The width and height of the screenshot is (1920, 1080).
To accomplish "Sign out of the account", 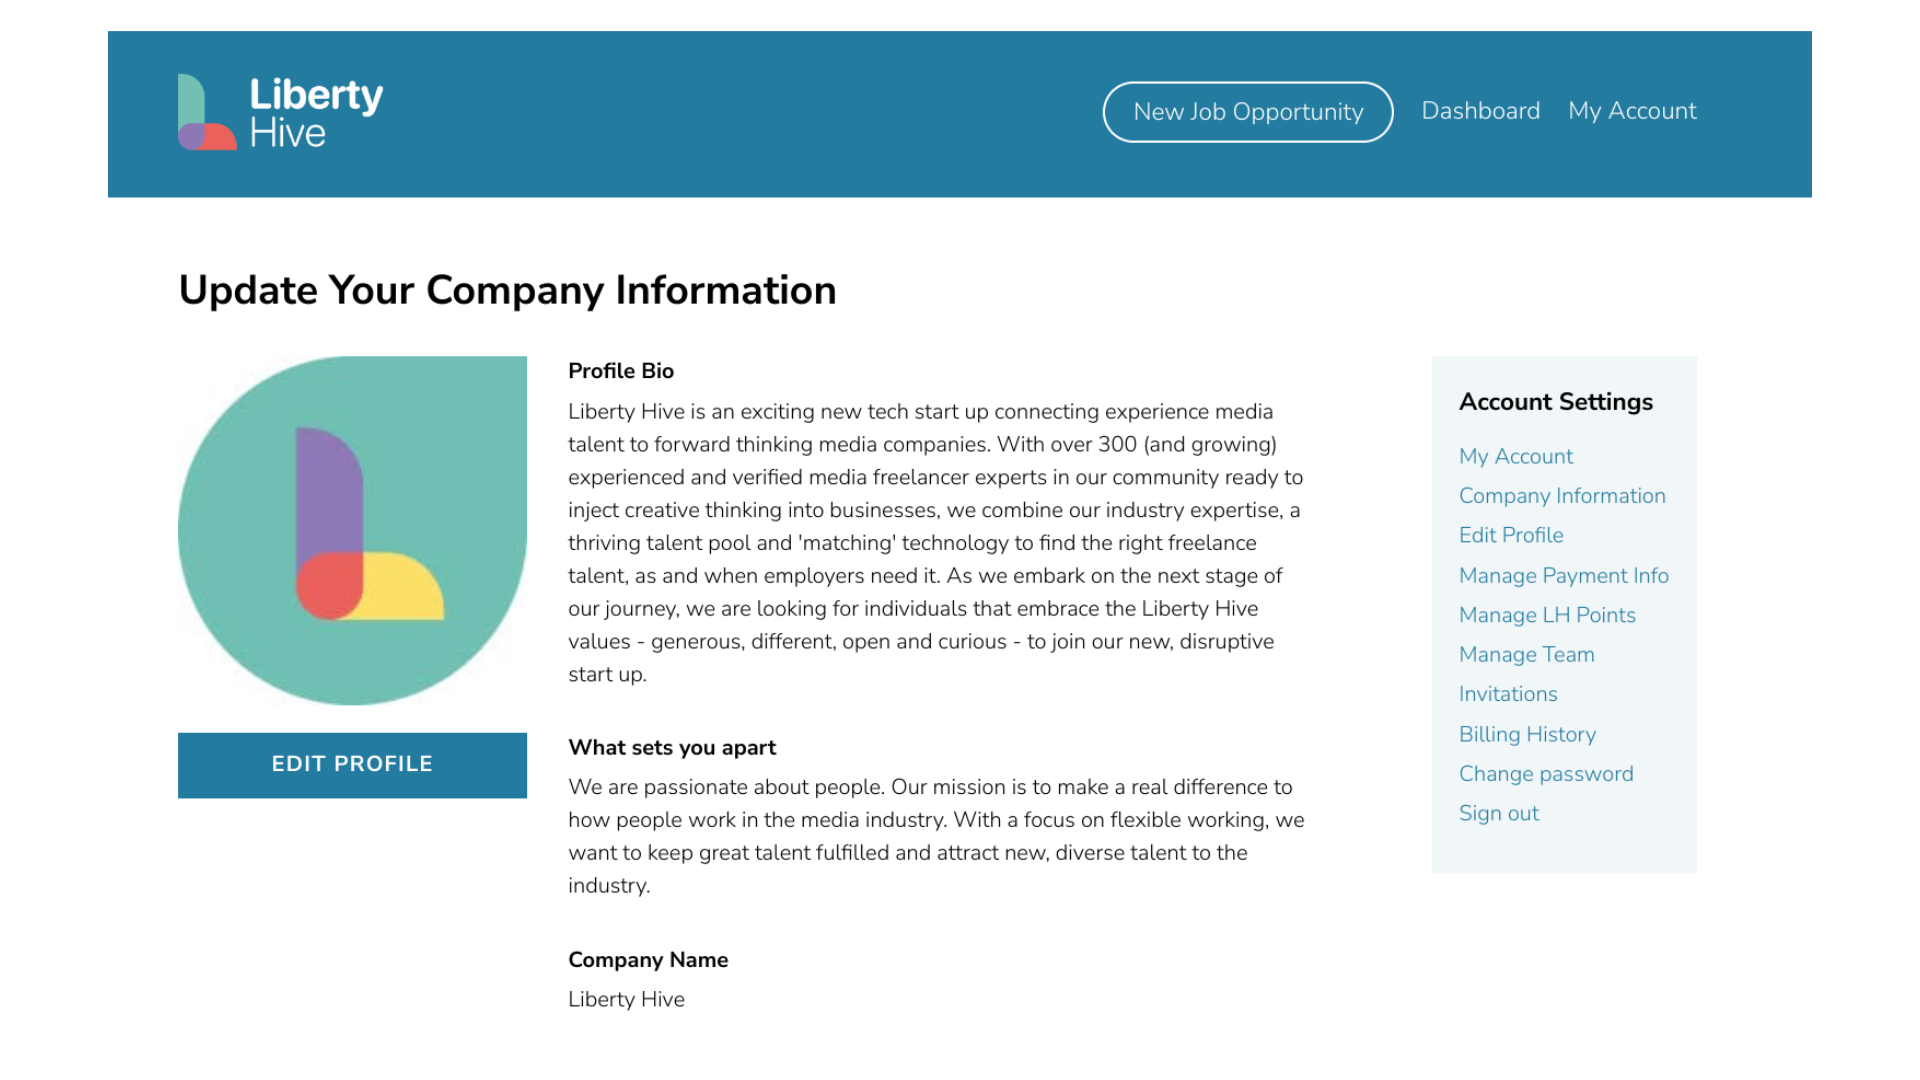I will click(1498, 813).
